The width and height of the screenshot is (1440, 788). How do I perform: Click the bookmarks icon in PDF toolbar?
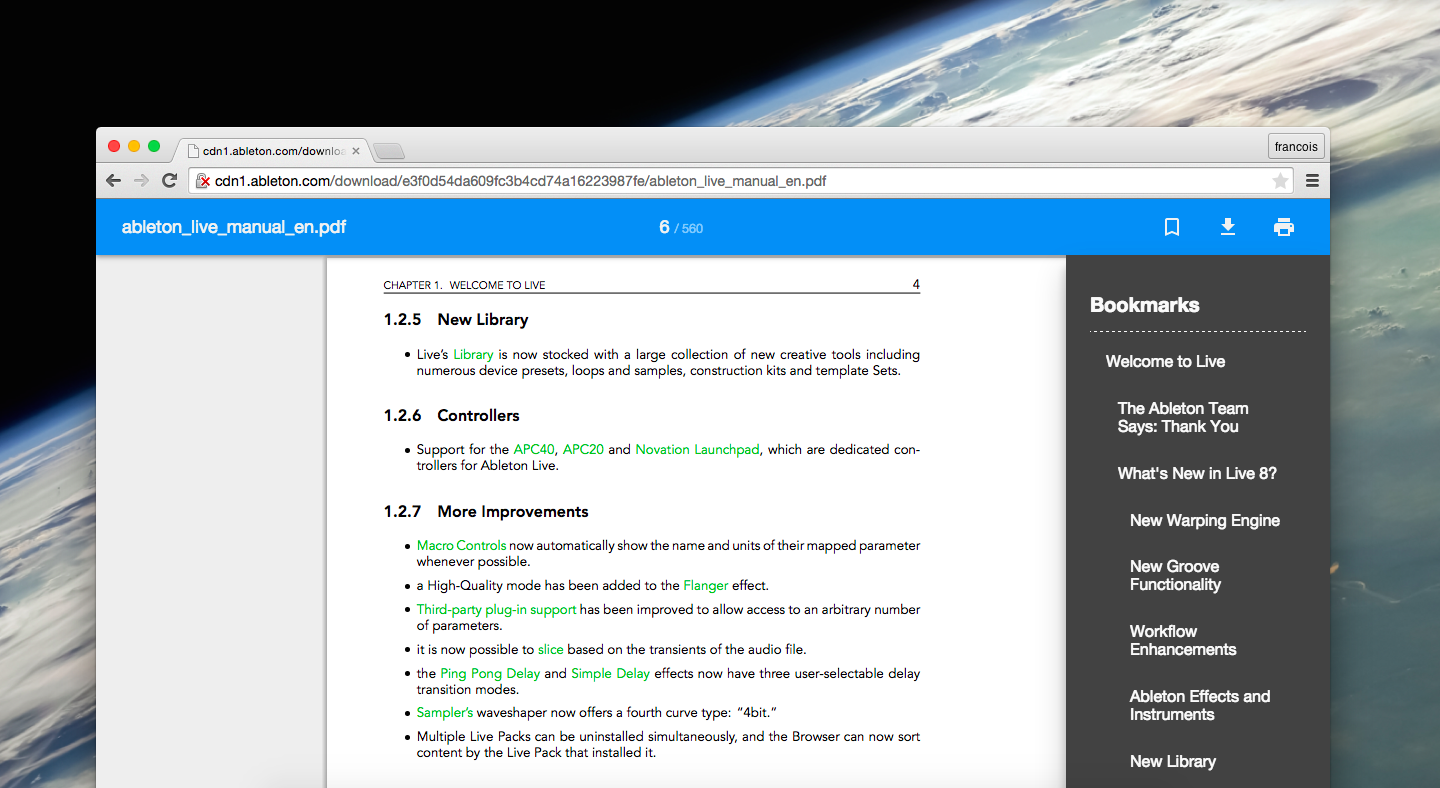[1172, 227]
